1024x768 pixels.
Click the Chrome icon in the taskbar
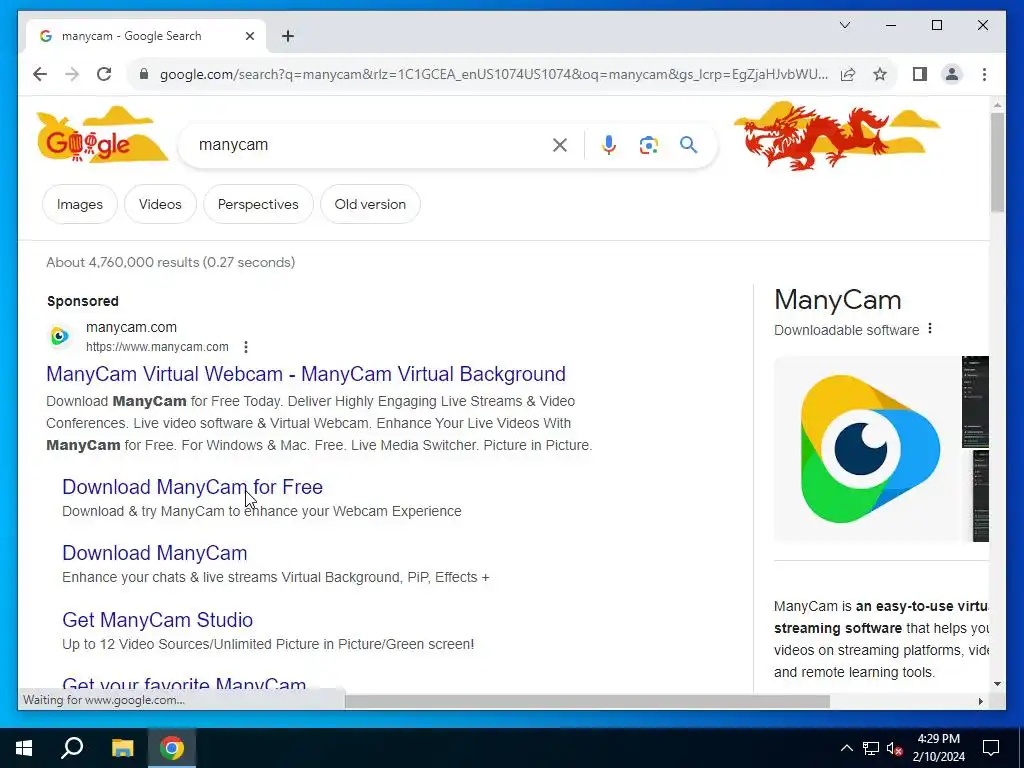[x=172, y=748]
